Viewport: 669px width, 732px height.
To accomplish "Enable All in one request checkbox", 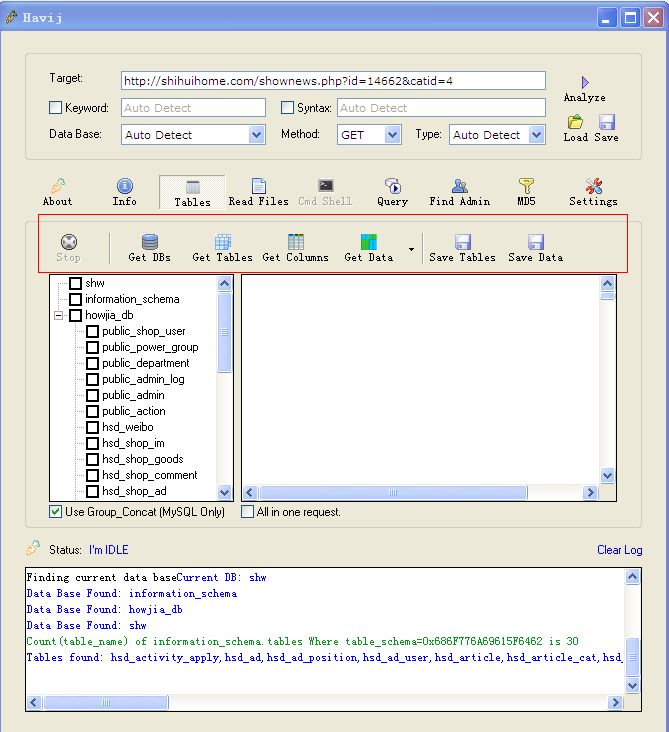I will 247,512.
